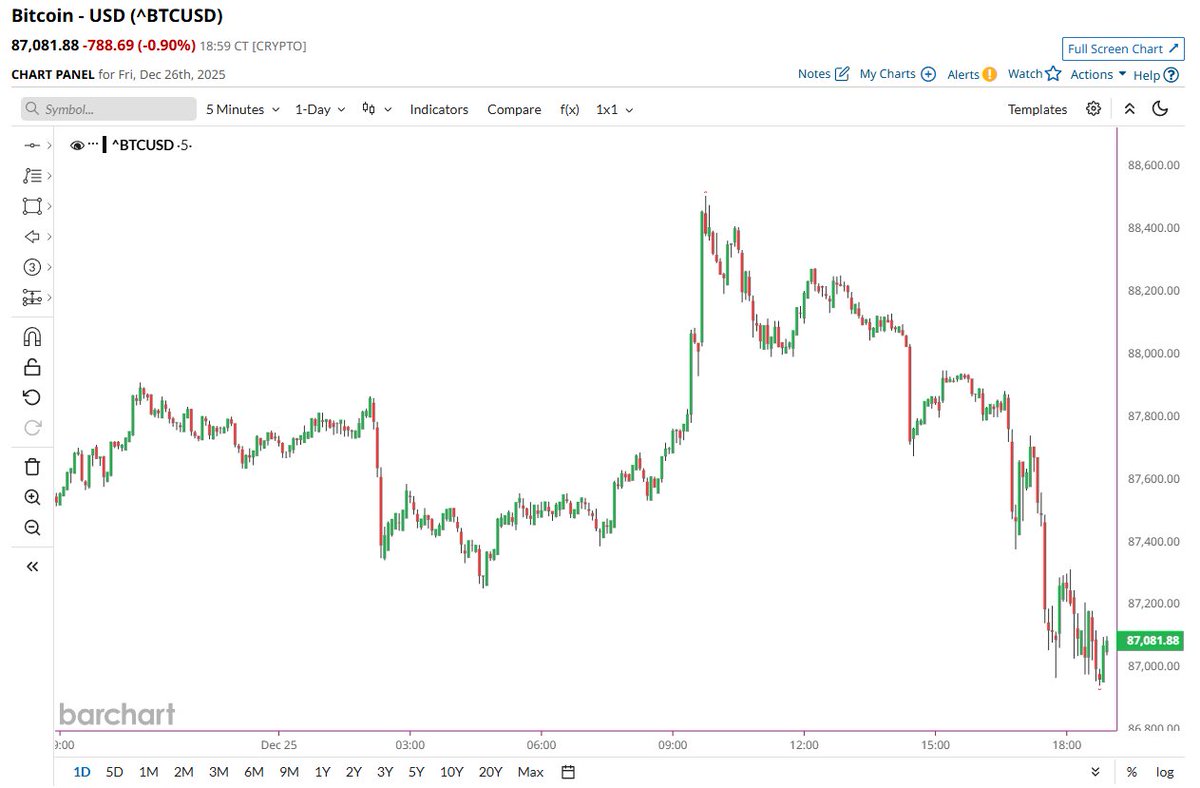Viewport: 1200px width, 788px height.
Task: Open the candlestick chart type dropdown
Action: click(x=377, y=109)
